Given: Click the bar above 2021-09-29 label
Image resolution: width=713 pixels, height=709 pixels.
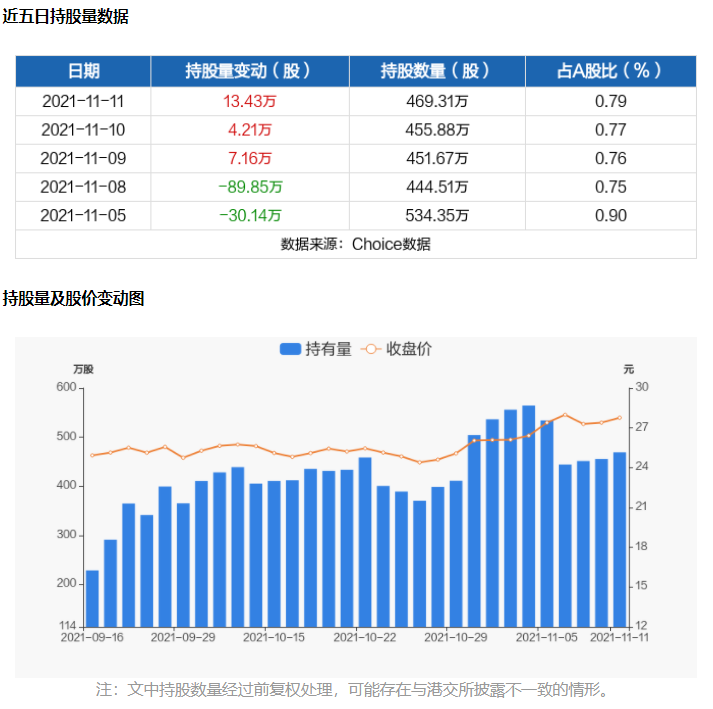Looking at the screenshot, I should point(183,565).
